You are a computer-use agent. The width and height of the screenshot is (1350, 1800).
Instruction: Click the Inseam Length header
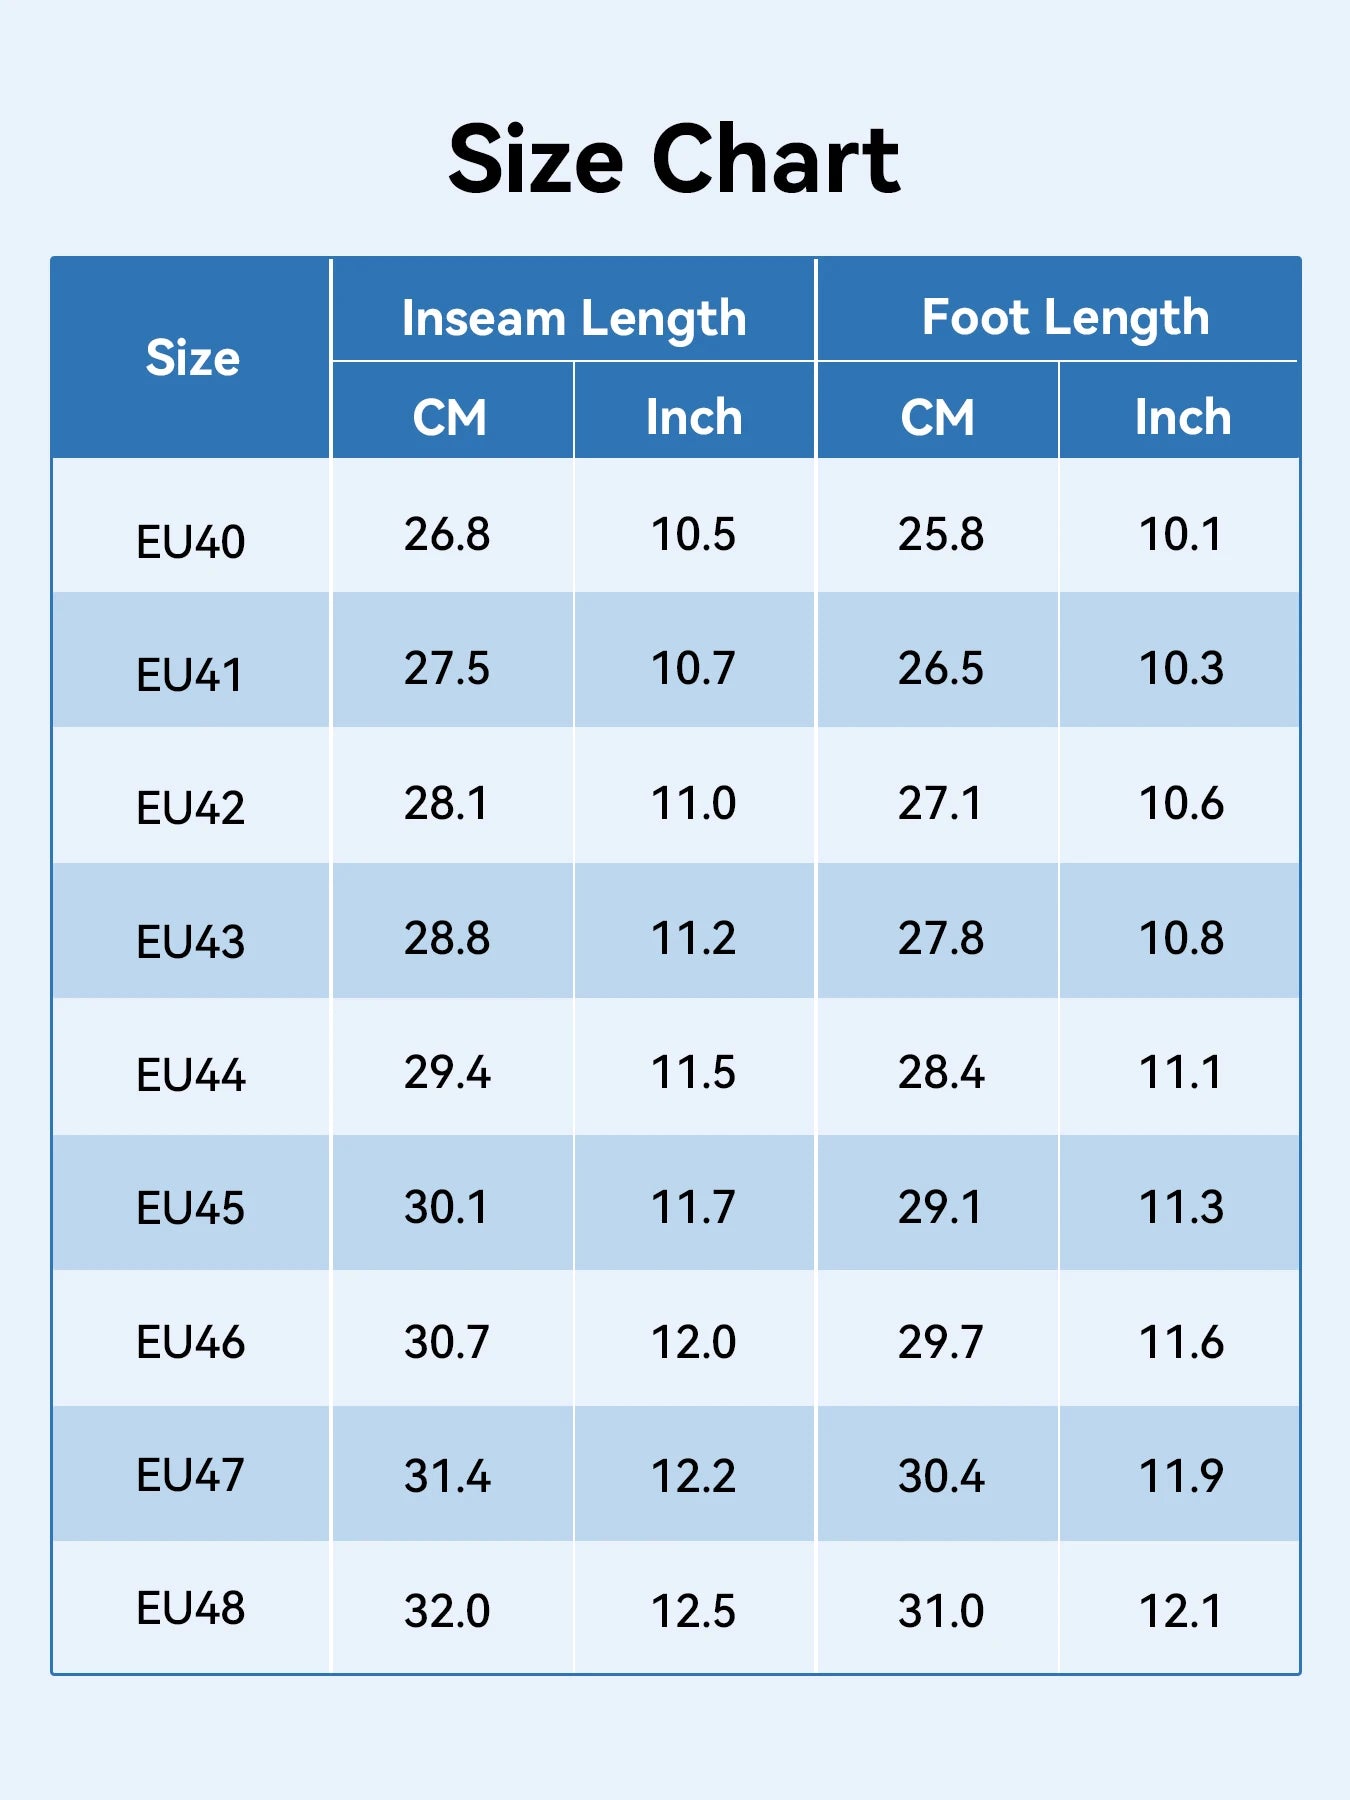[x=574, y=318]
